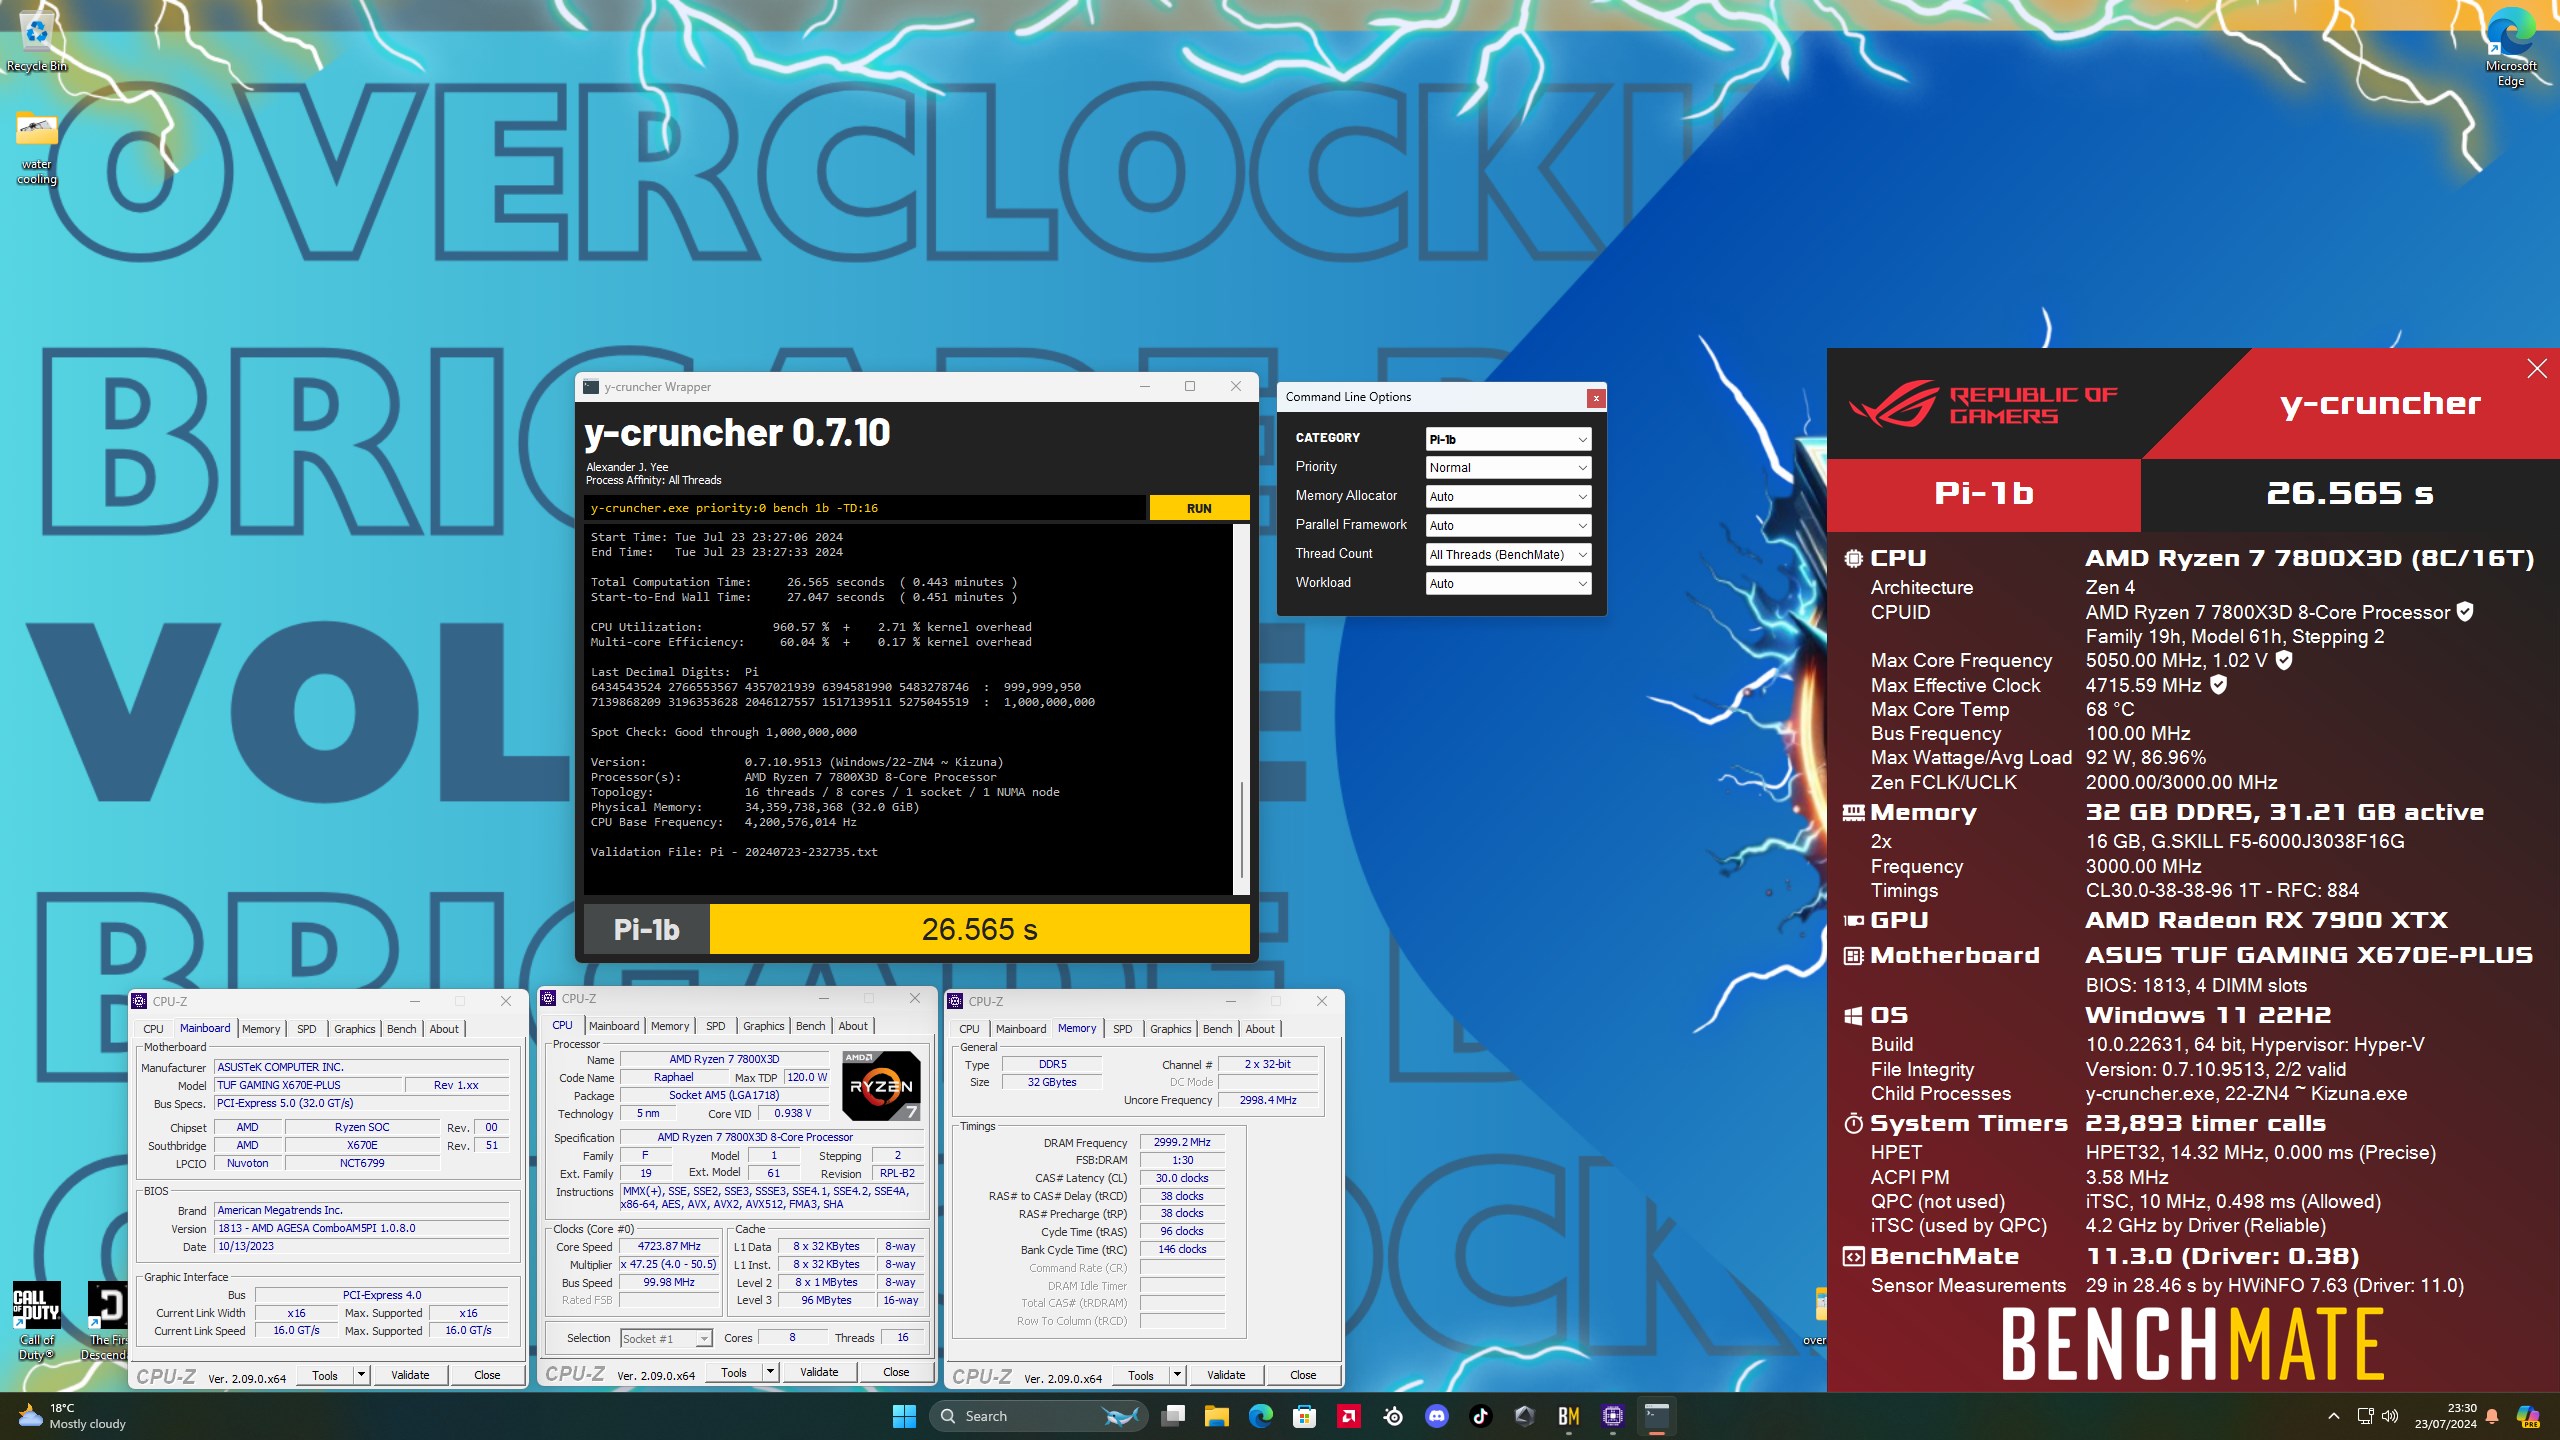
Task: Open the Memory Allocator dropdown
Action: pyautogui.click(x=1507, y=496)
